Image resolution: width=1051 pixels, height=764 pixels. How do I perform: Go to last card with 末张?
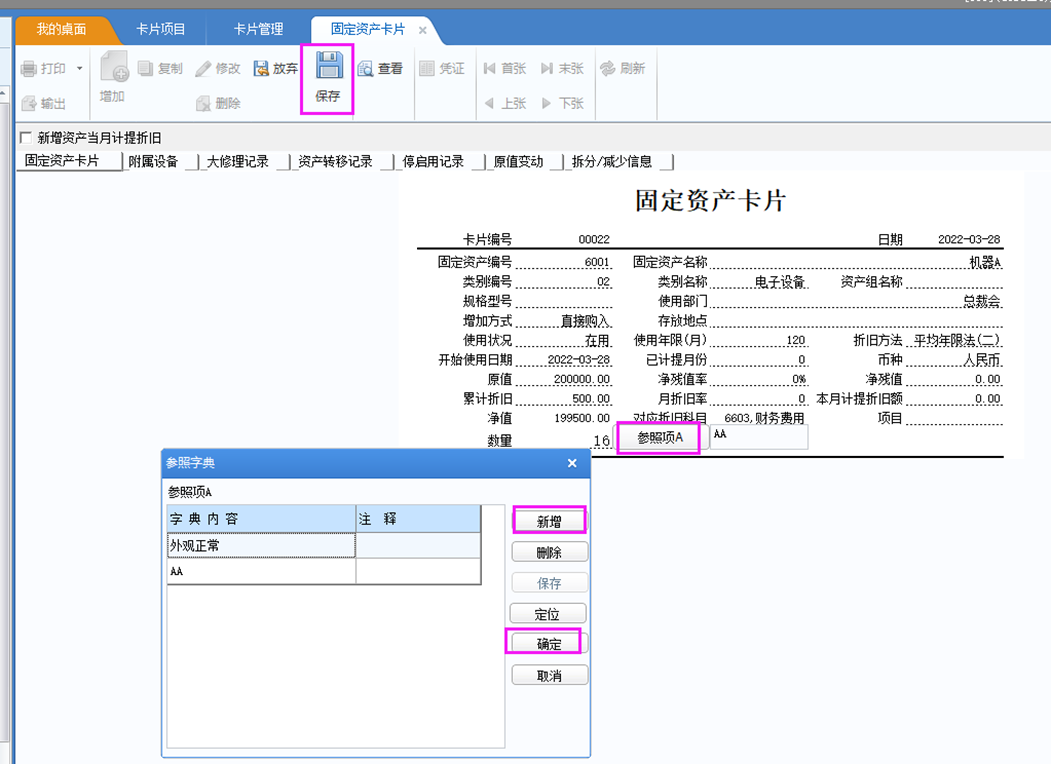coord(562,68)
